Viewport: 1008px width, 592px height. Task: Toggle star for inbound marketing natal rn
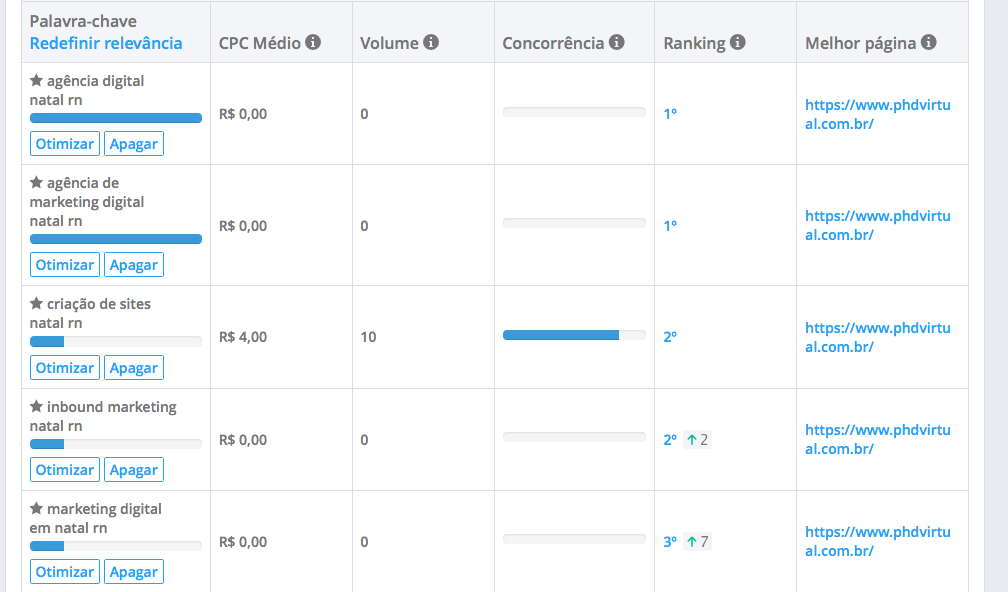point(37,406)
